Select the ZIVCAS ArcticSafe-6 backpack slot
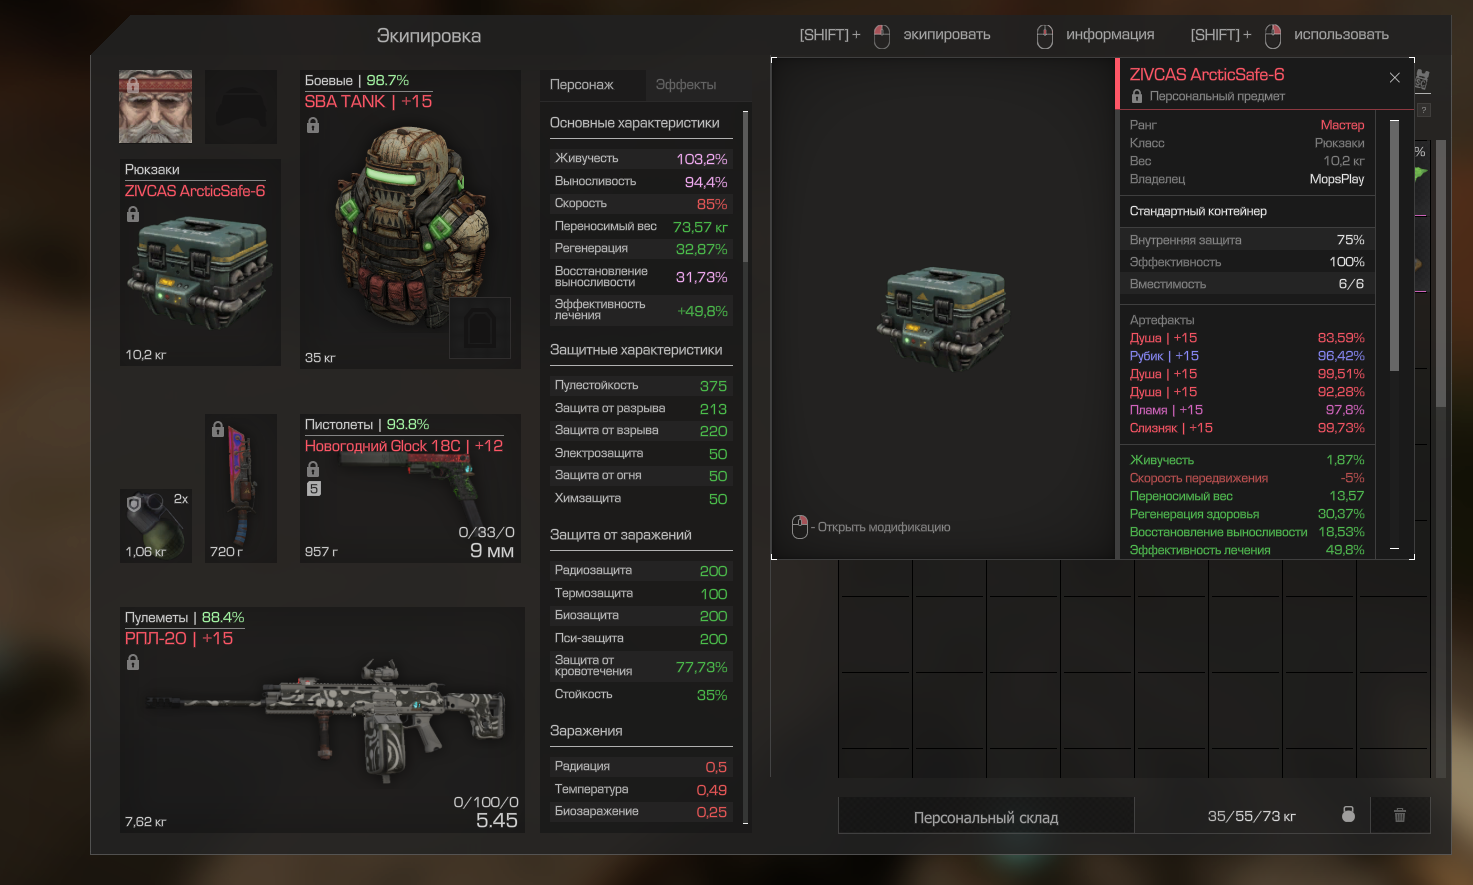Viewport: 1473px width, 885px height. point(200,262)
